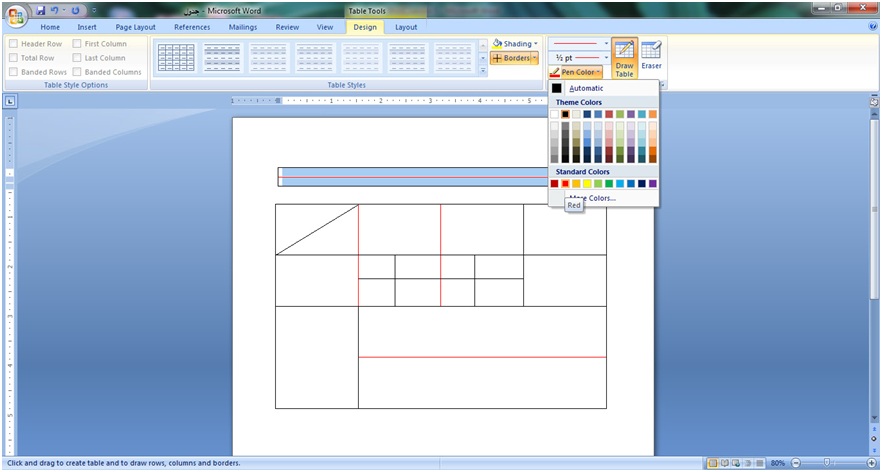
Task: Toggle the Header Row checkbox
Action: (13, 43)
